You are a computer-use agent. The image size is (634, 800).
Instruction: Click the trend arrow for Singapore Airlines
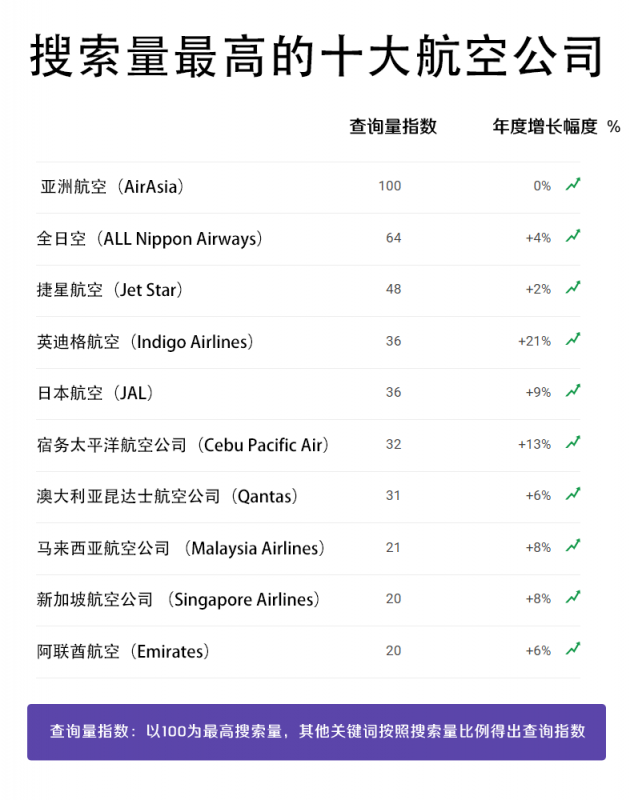tap(573, 598)
